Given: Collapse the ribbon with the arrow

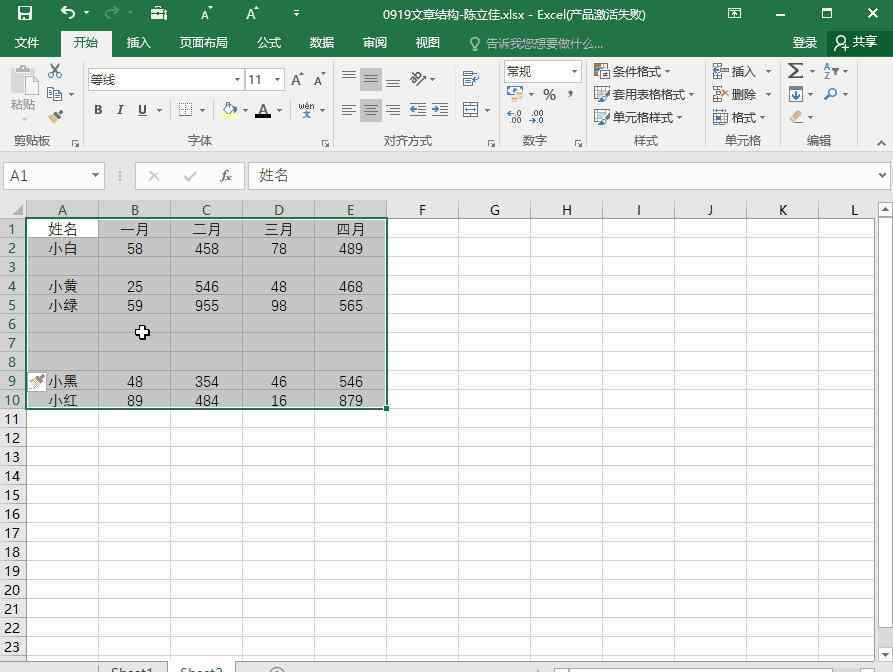Looking at the screenshot, I should (x=881, y=142).
